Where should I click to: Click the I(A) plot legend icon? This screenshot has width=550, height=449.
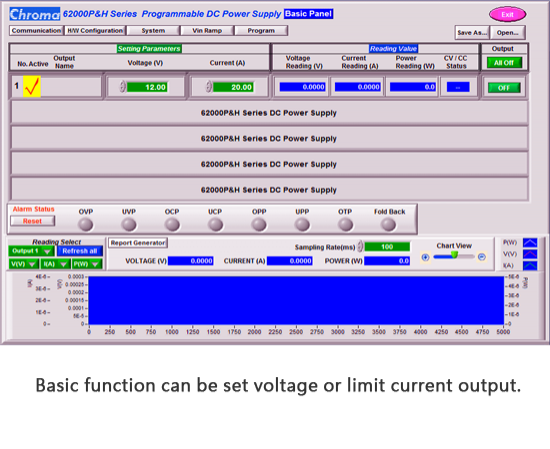click(x=530, y=265)
